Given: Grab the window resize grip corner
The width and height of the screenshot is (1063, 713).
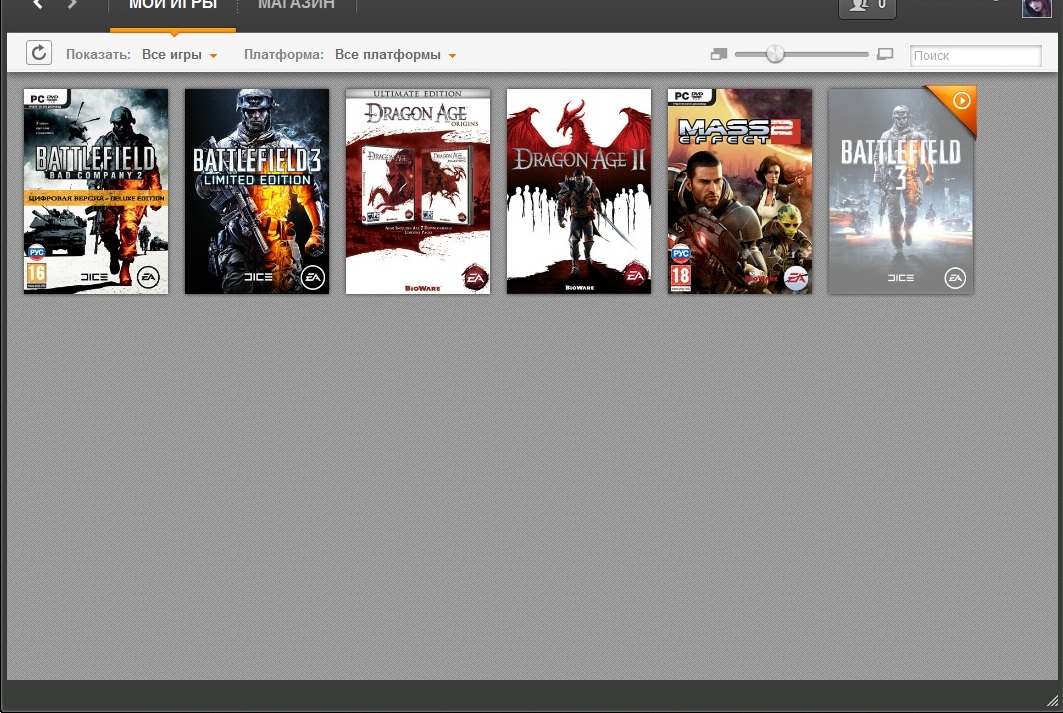Looking at the screenshot, I should coord(1053,700).
